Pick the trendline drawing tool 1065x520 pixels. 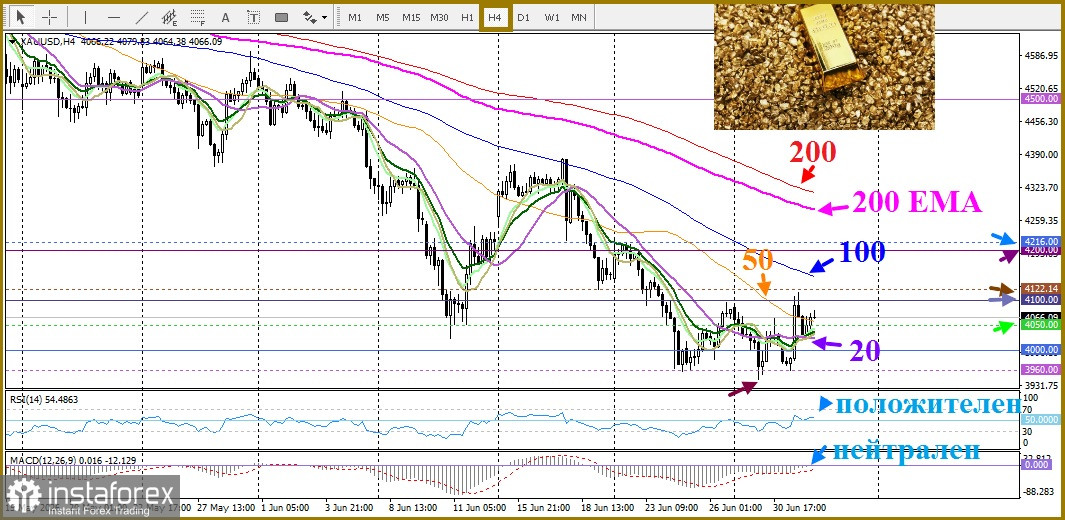pos(141,17)
